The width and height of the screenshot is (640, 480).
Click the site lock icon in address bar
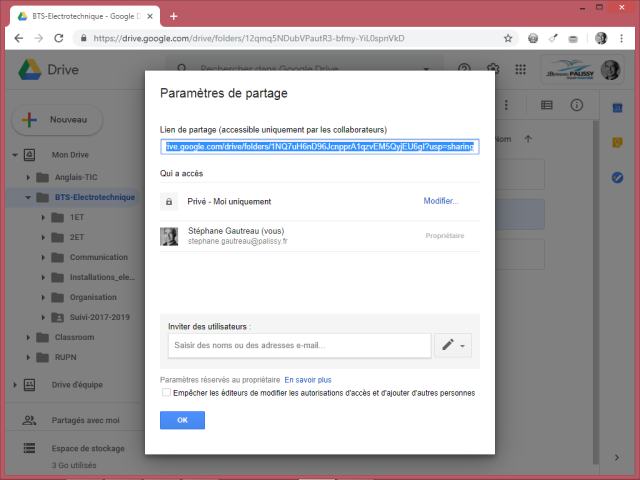tap(84, 38)
